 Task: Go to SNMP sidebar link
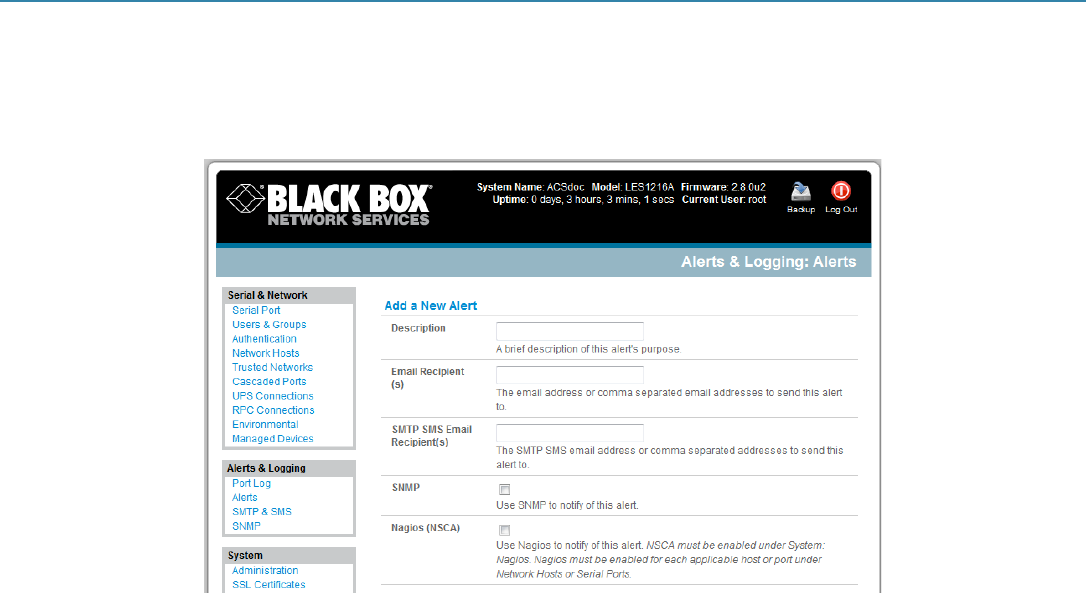tap(246, 526)
